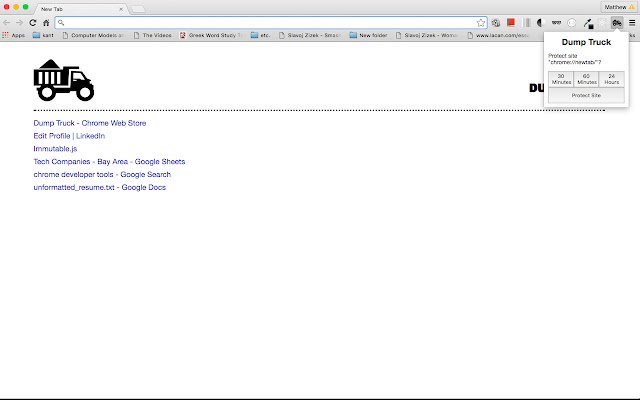Open the kant bookmarks folder

coord(43,36)
